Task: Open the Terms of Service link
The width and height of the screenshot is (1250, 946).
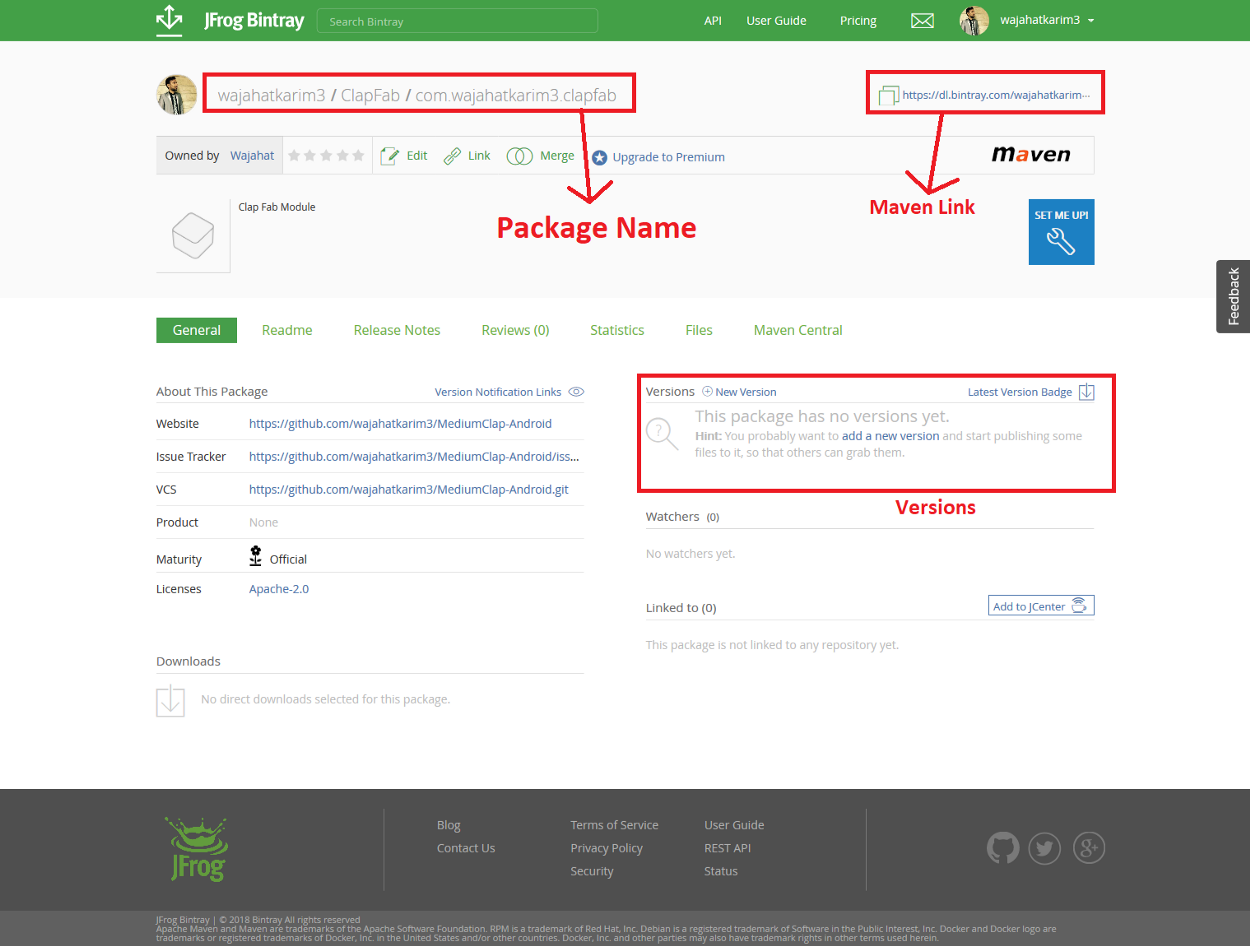Action: tap(614, 825)
